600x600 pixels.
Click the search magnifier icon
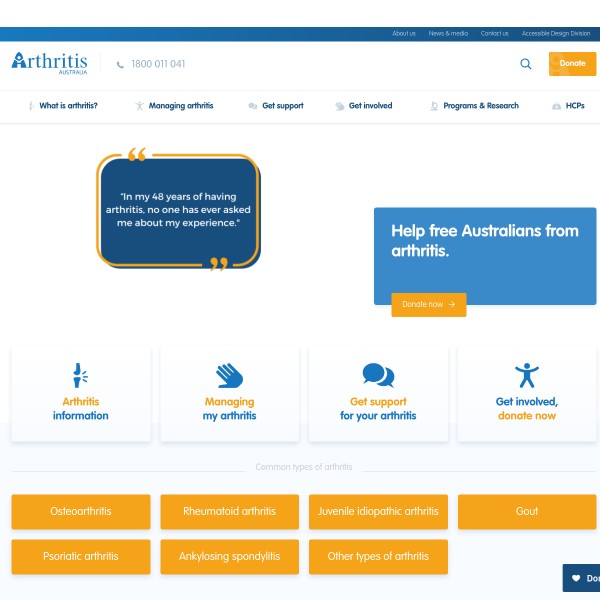526,64
